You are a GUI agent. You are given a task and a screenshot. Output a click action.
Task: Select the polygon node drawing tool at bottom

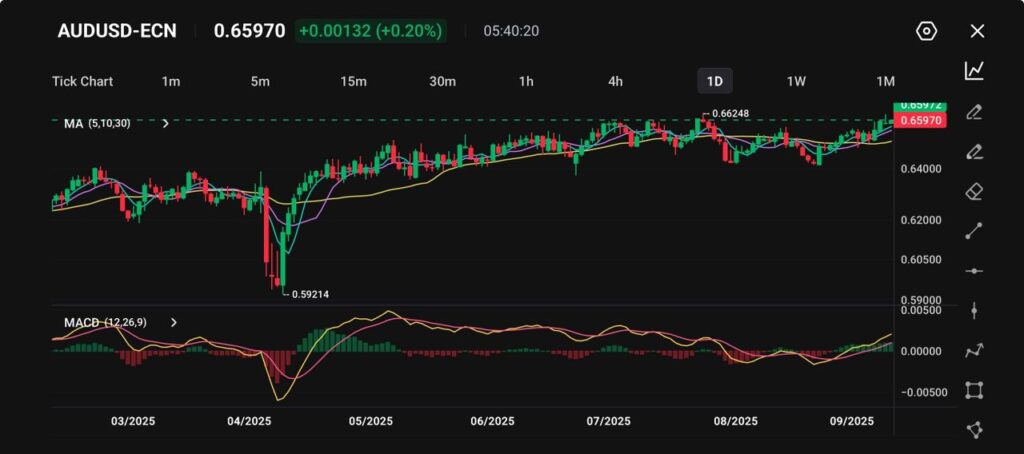974,429
